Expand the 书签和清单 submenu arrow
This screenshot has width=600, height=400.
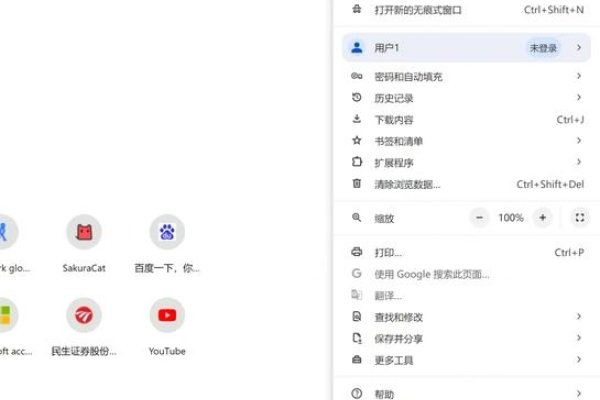click(x=579, y=140)
